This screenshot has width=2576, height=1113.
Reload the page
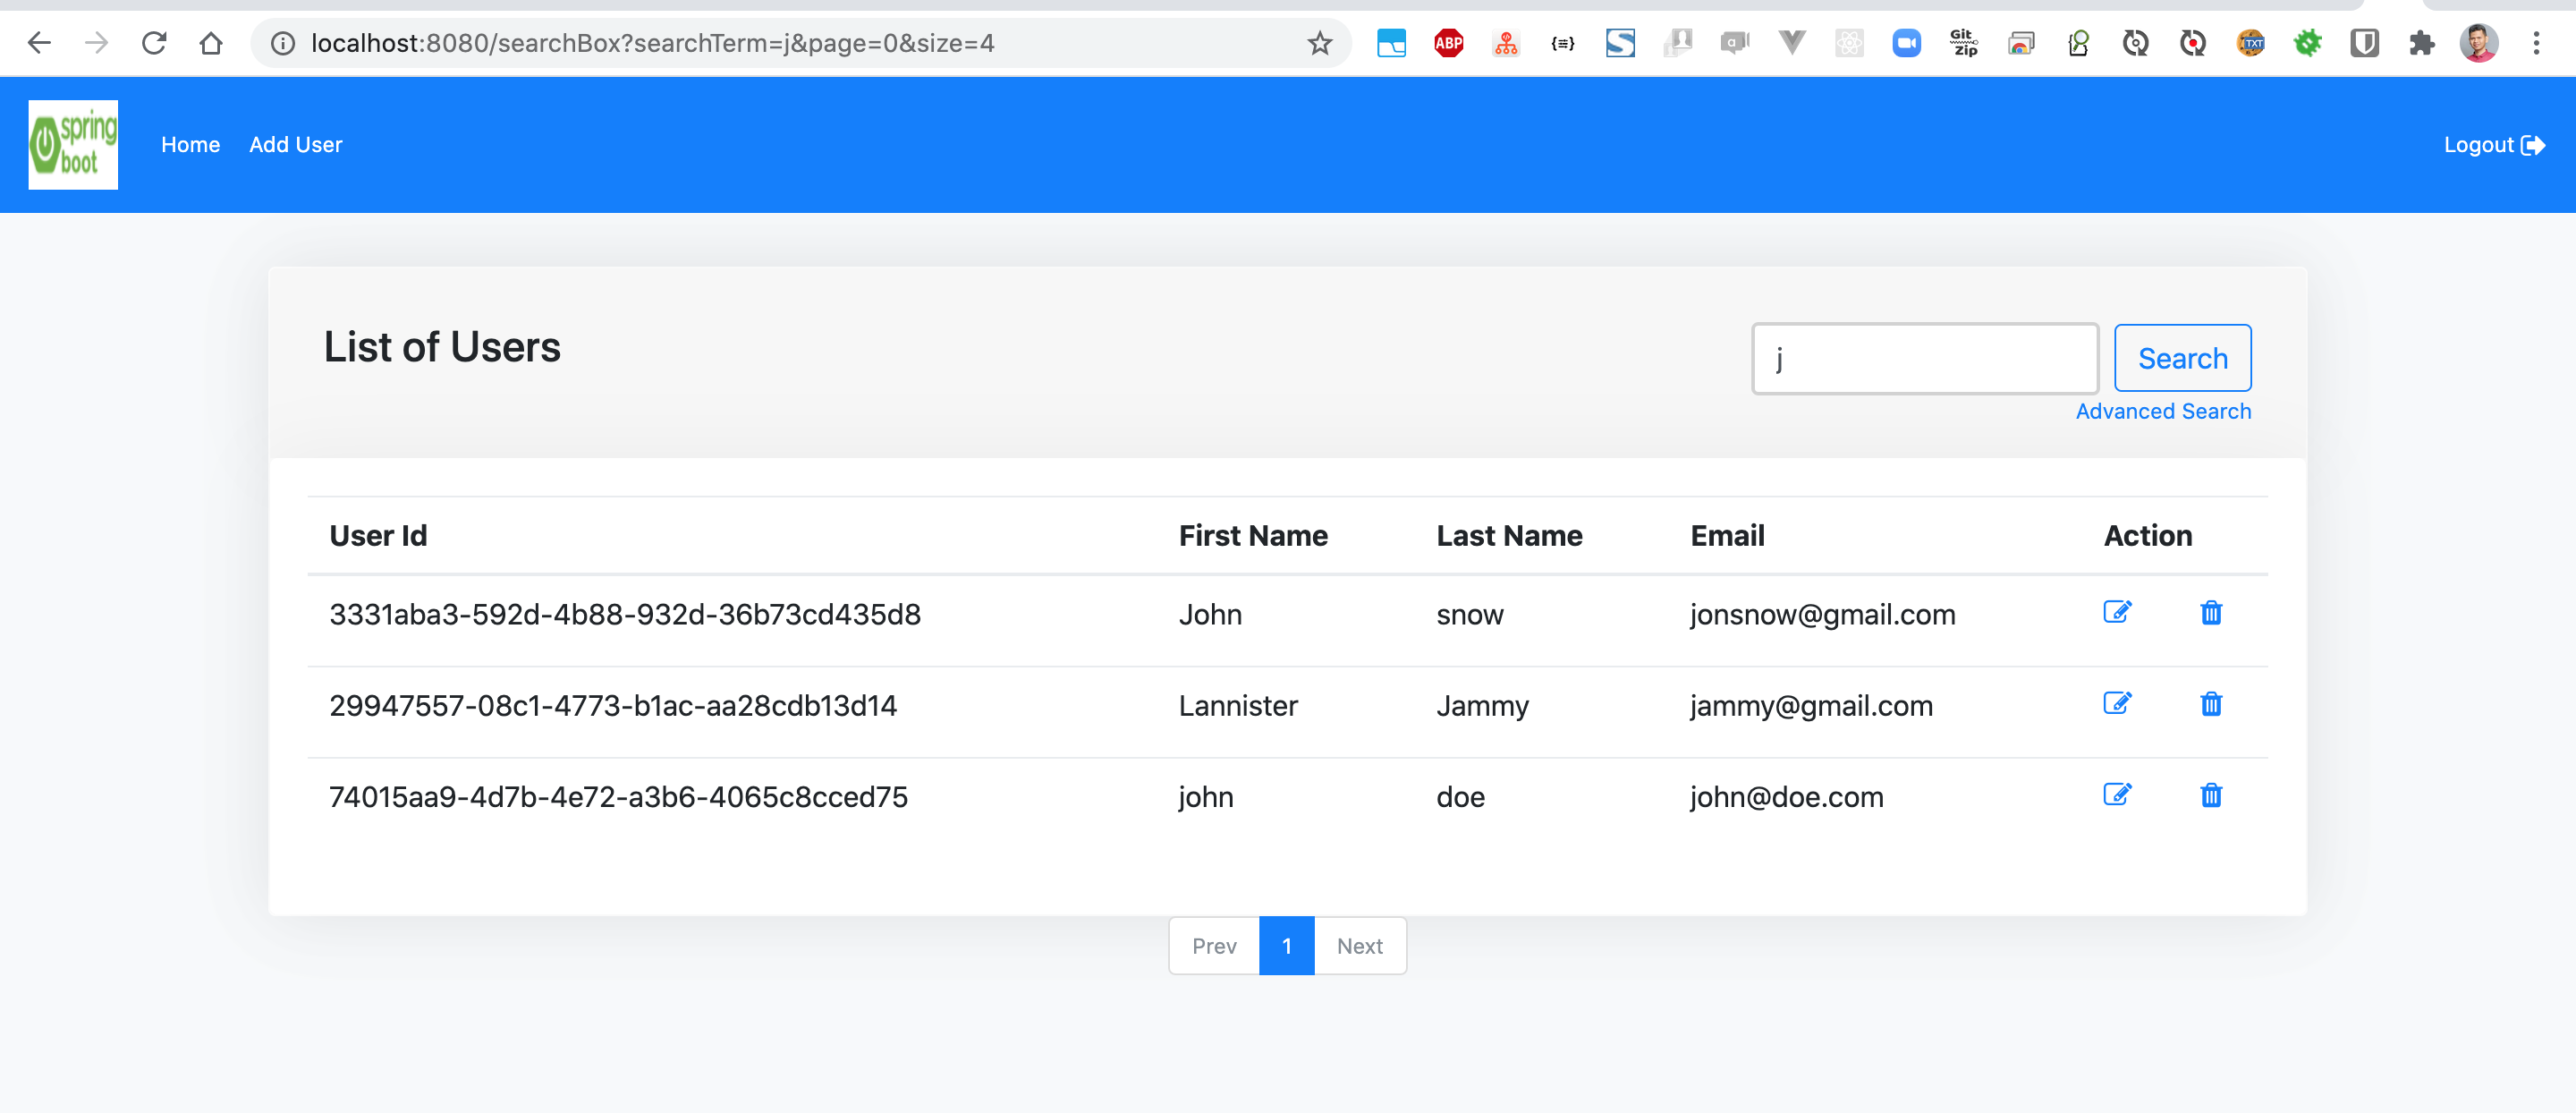[x=153, y=43]
